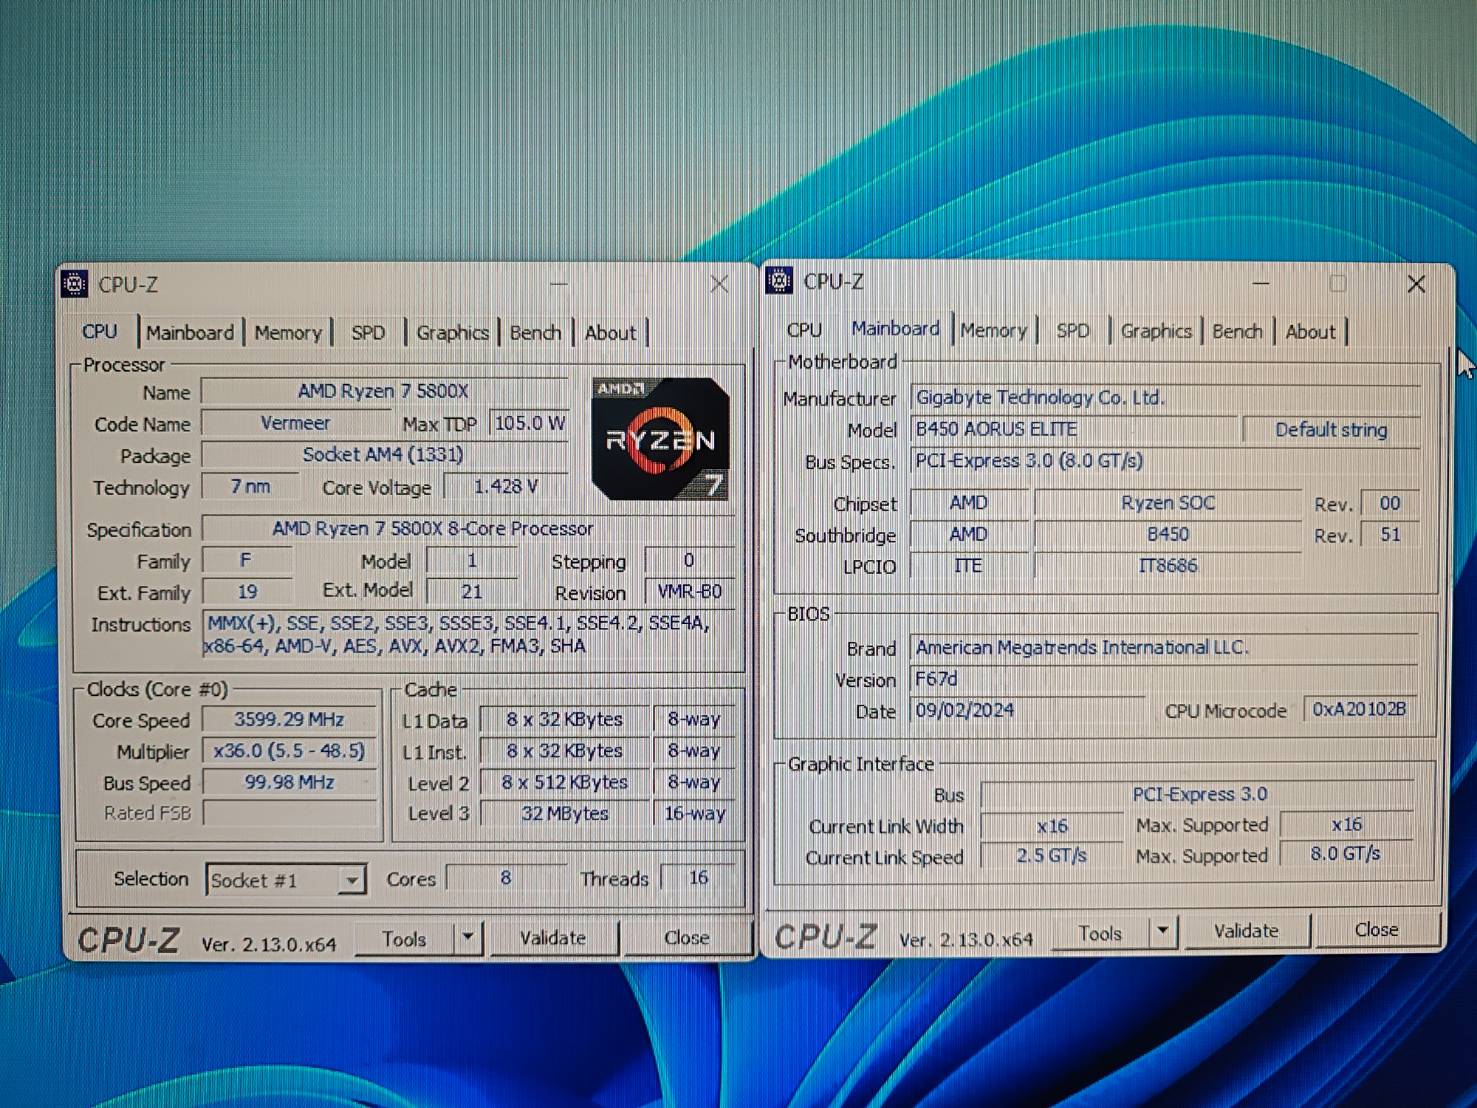Switch to Graphics tab in right CPU-Z window
The image size is (1477, 1108).
1156,331
